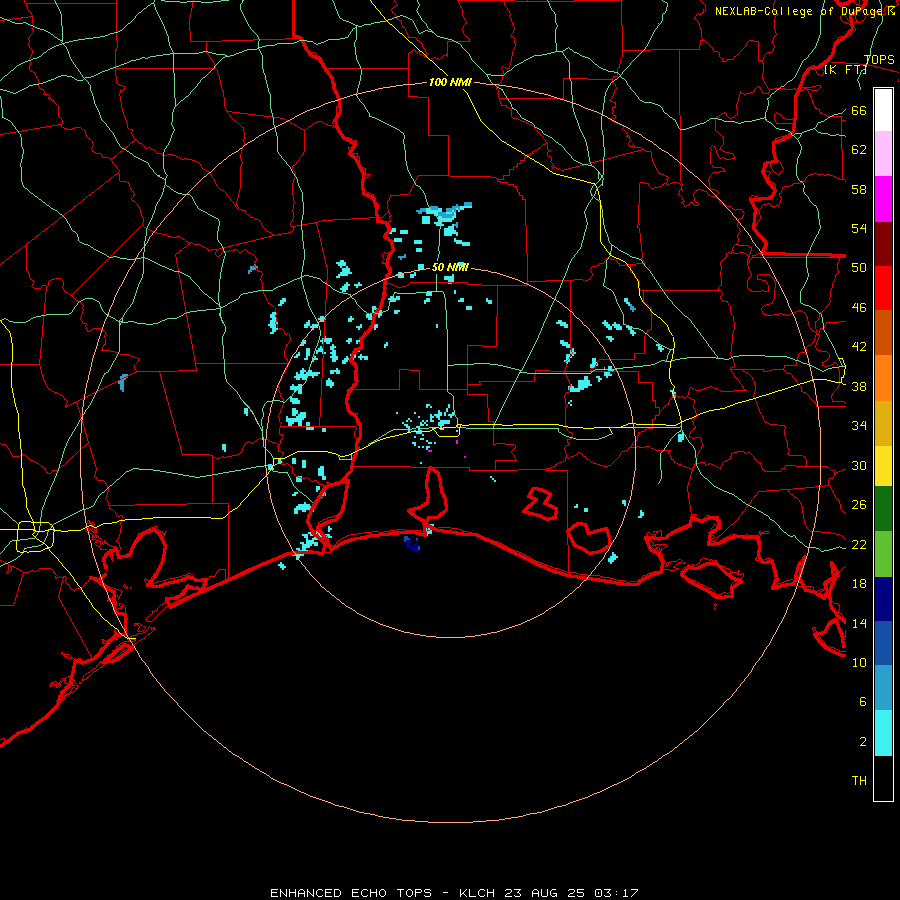The width and height of the screenshot is (900, 900).
Task: Click the 66 legend scale value
Action: (x=859, y=110)
